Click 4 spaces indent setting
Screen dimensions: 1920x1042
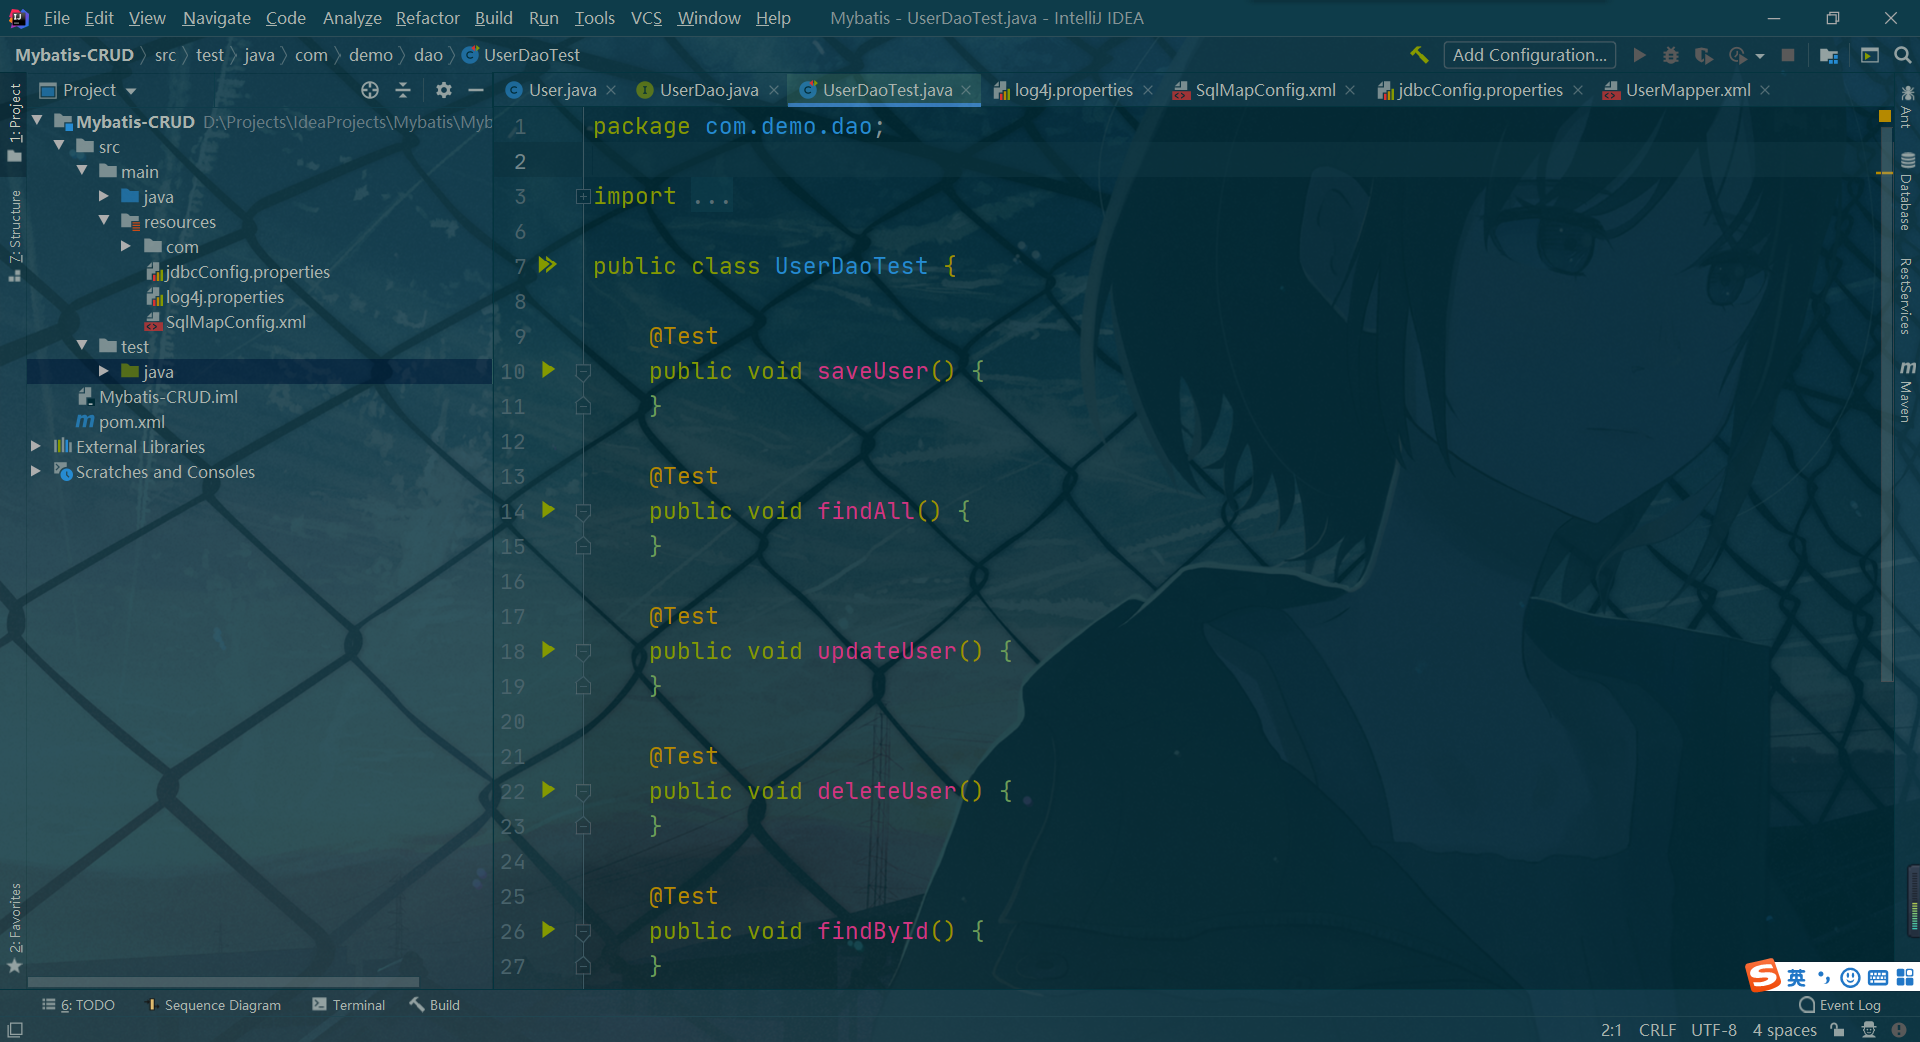click(x=1784, y=1029)
